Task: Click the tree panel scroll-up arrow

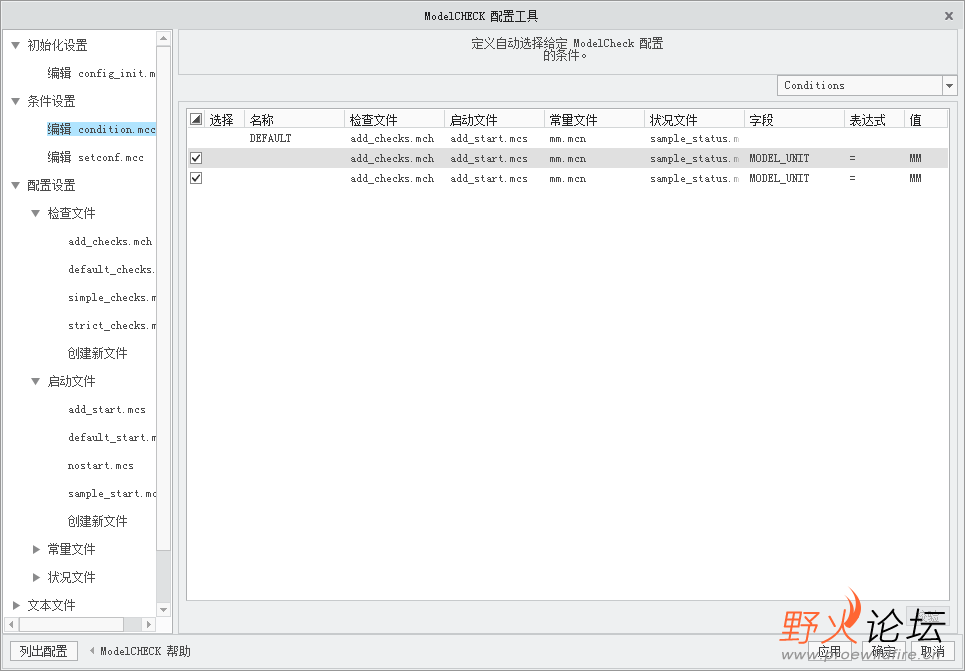Action: (163, 38)
